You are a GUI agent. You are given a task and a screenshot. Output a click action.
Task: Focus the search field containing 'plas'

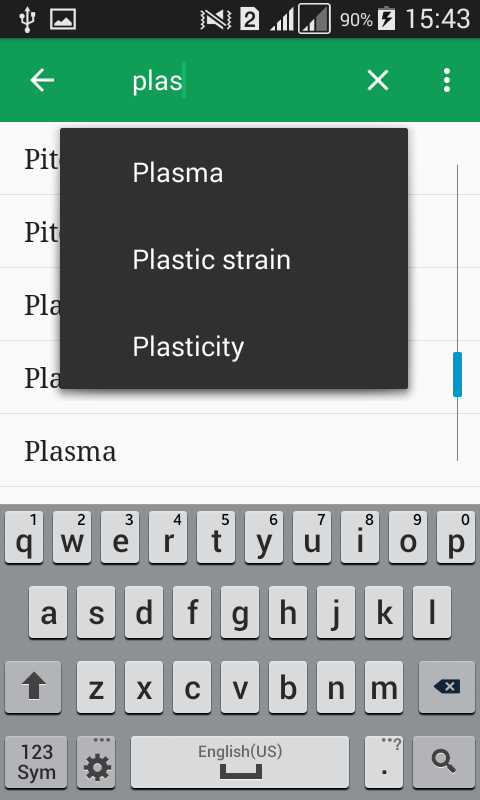pos(240,80)
